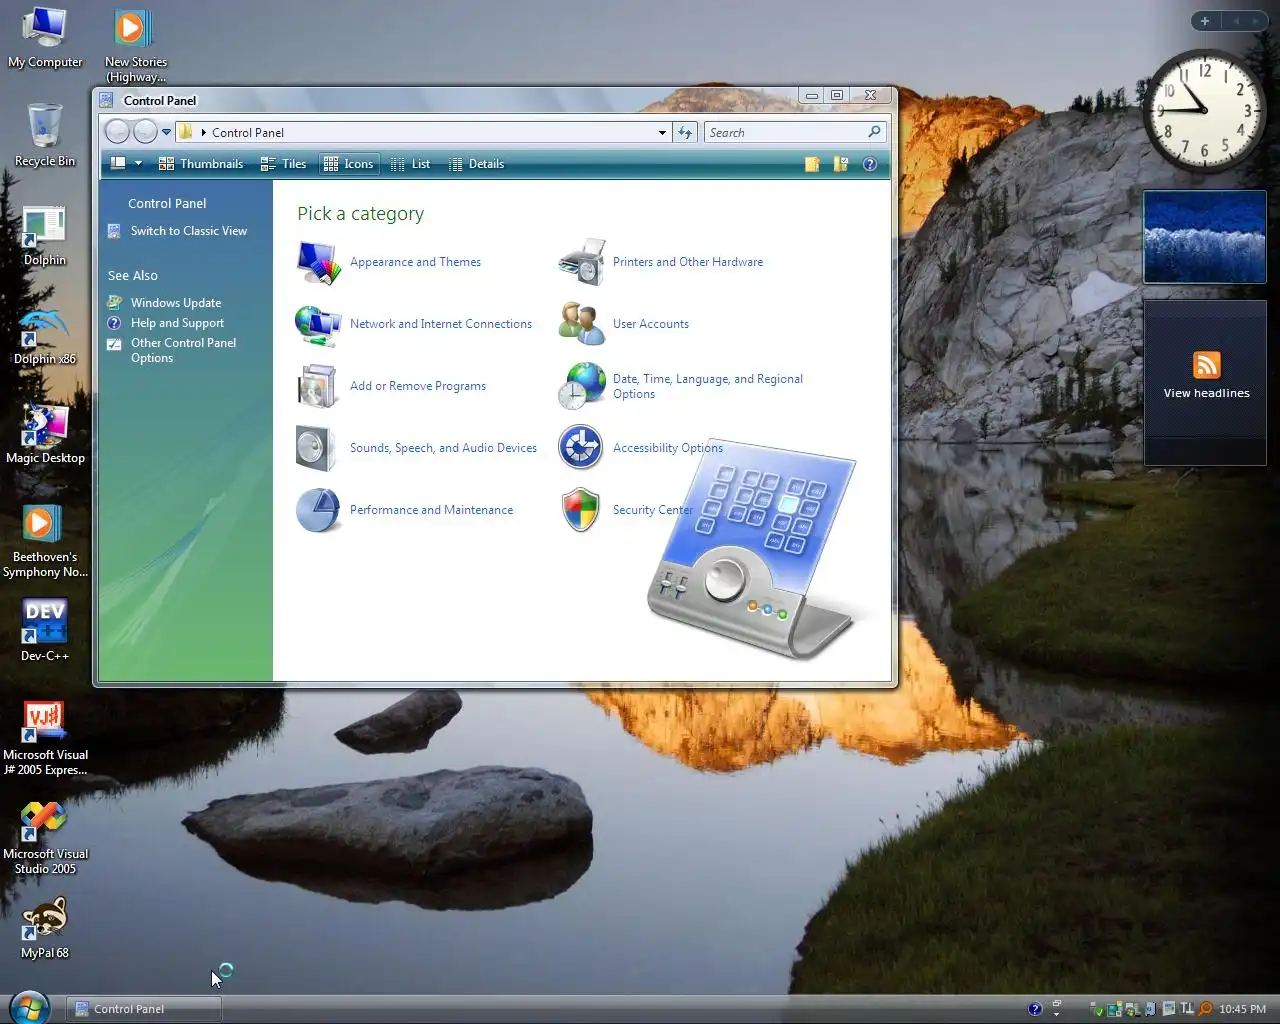
Task: Click the Security Center text link
Action: [x=653, y=510]
